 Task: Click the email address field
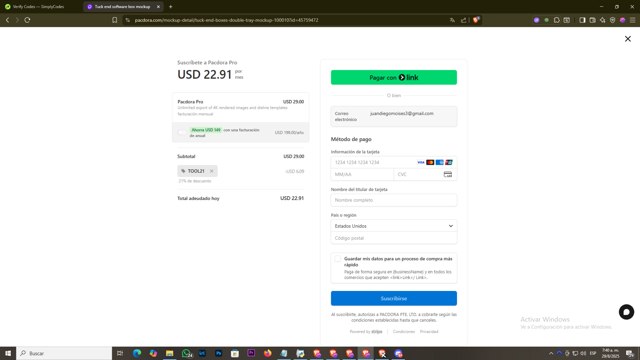click(x=393, y=116)
